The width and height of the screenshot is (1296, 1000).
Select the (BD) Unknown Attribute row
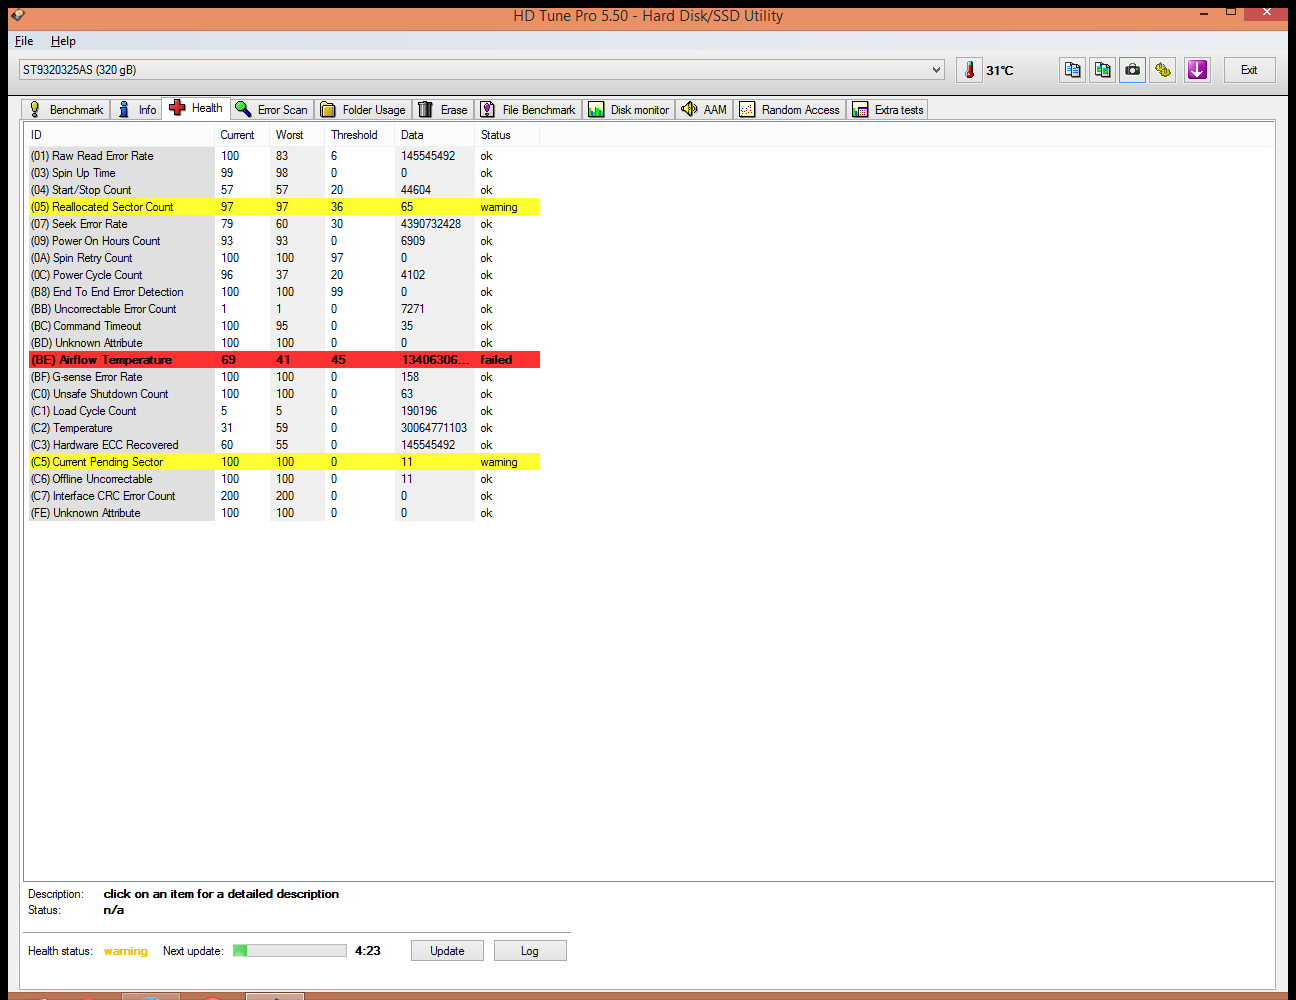click(284, 343)
